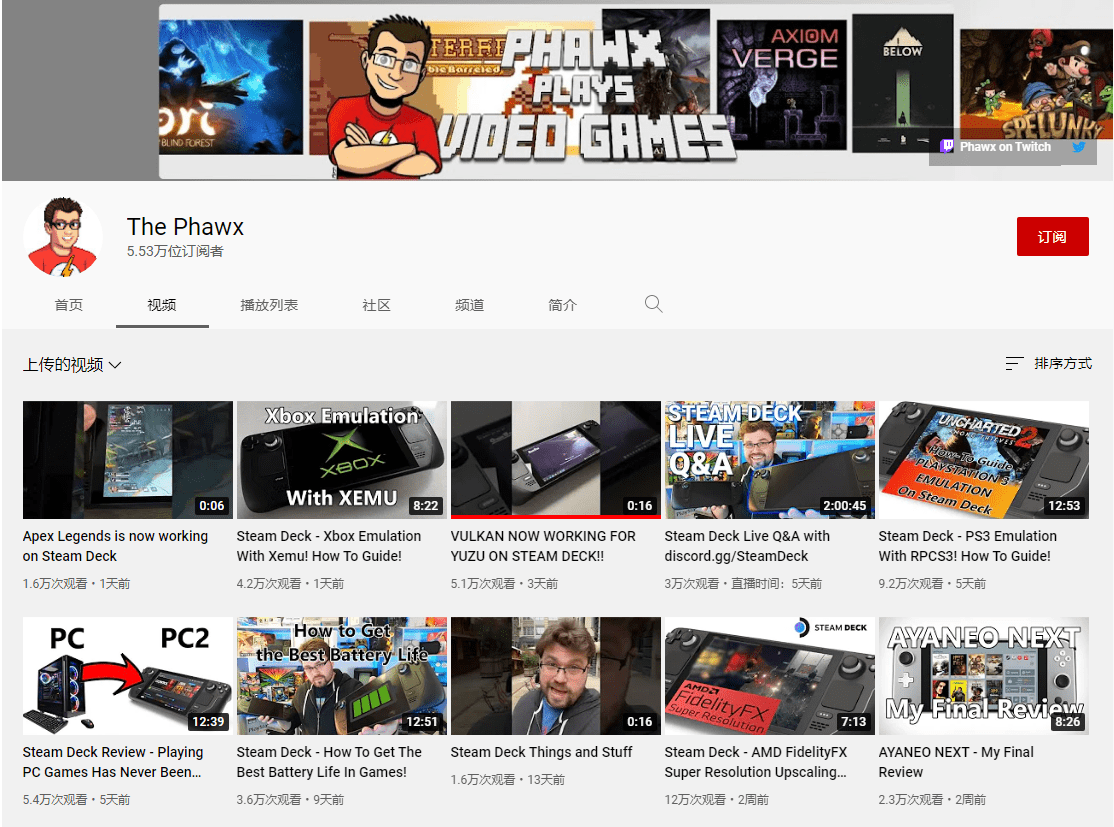
Task: Open the 播放列表 tab
Action: click(x=269, y=305)
